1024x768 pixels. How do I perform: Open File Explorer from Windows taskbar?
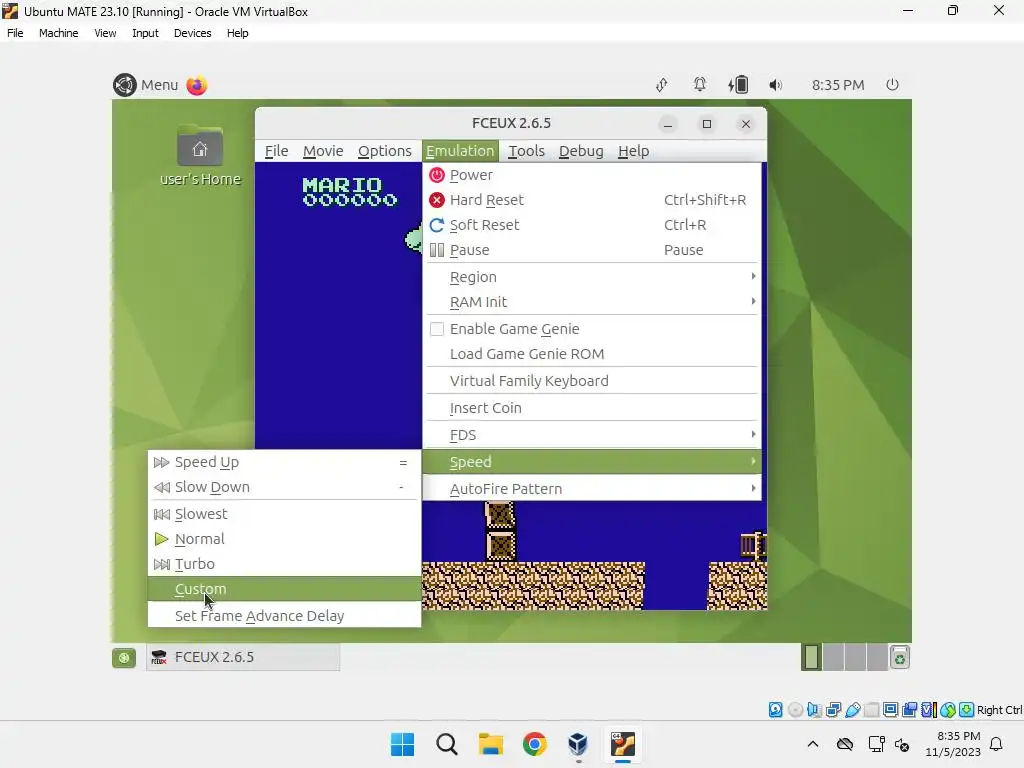coord(490,744)
